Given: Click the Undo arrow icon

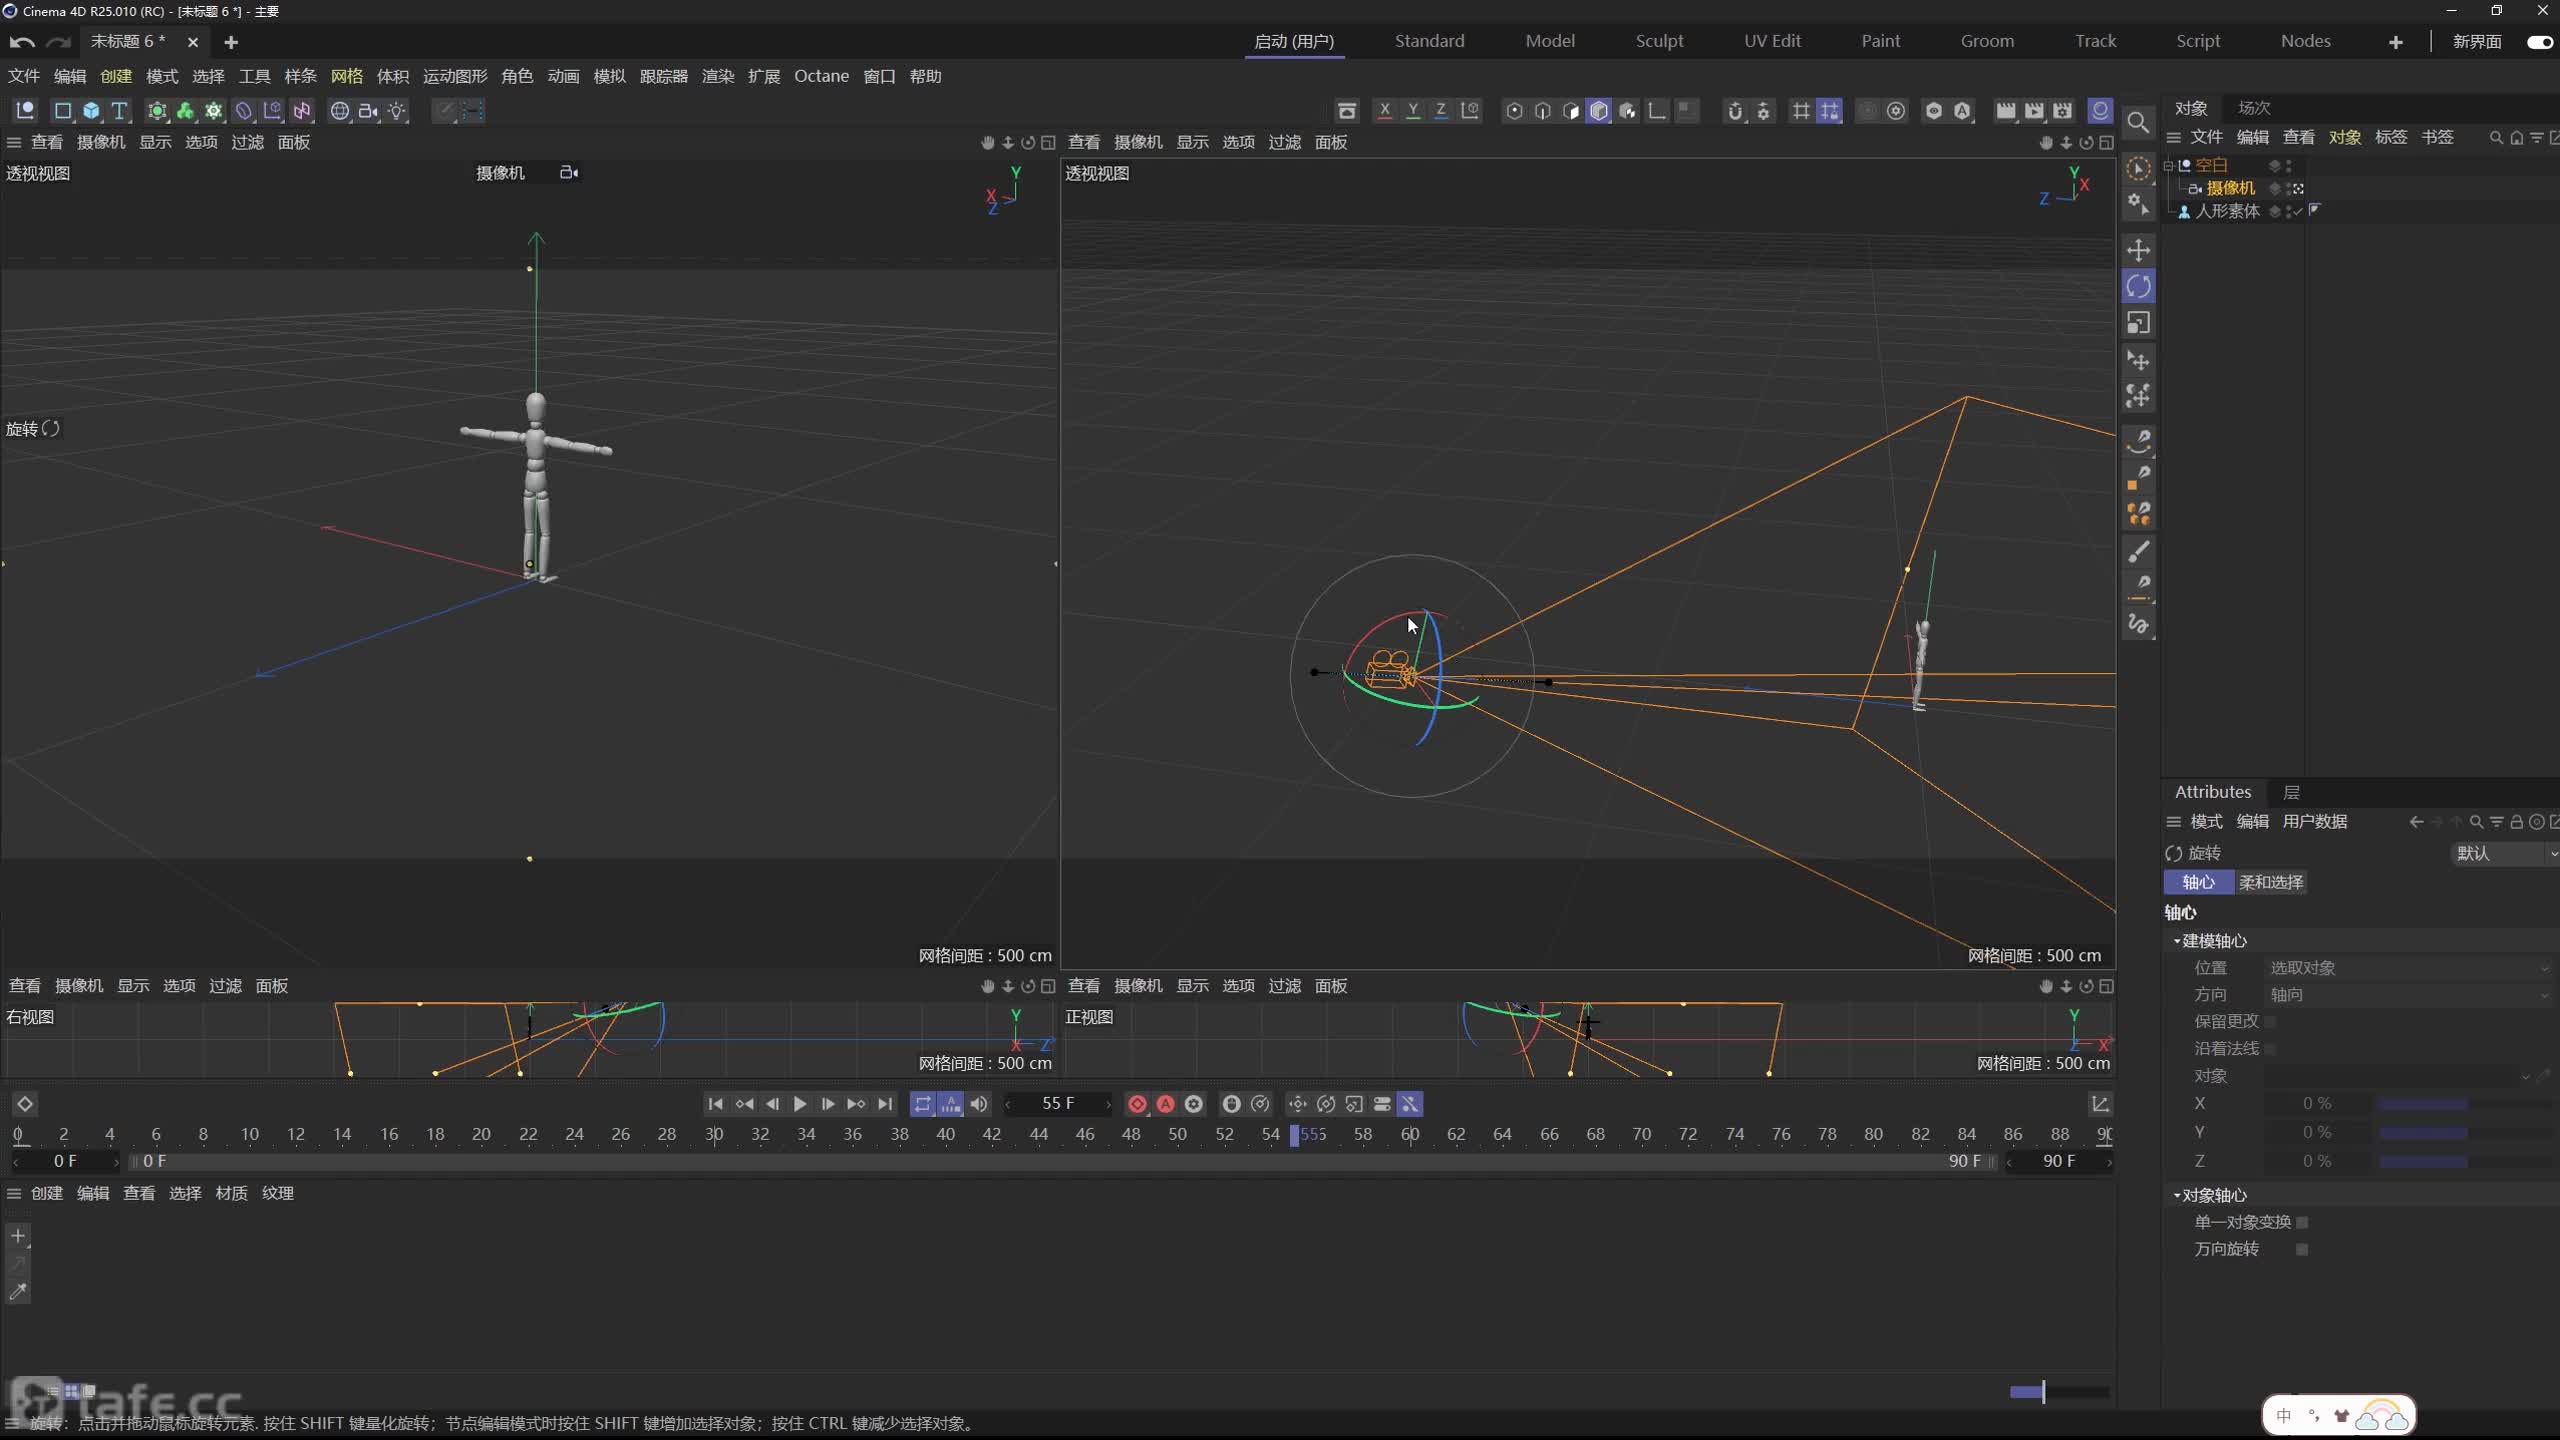Looking at the screenshot, I should [22, 42].
